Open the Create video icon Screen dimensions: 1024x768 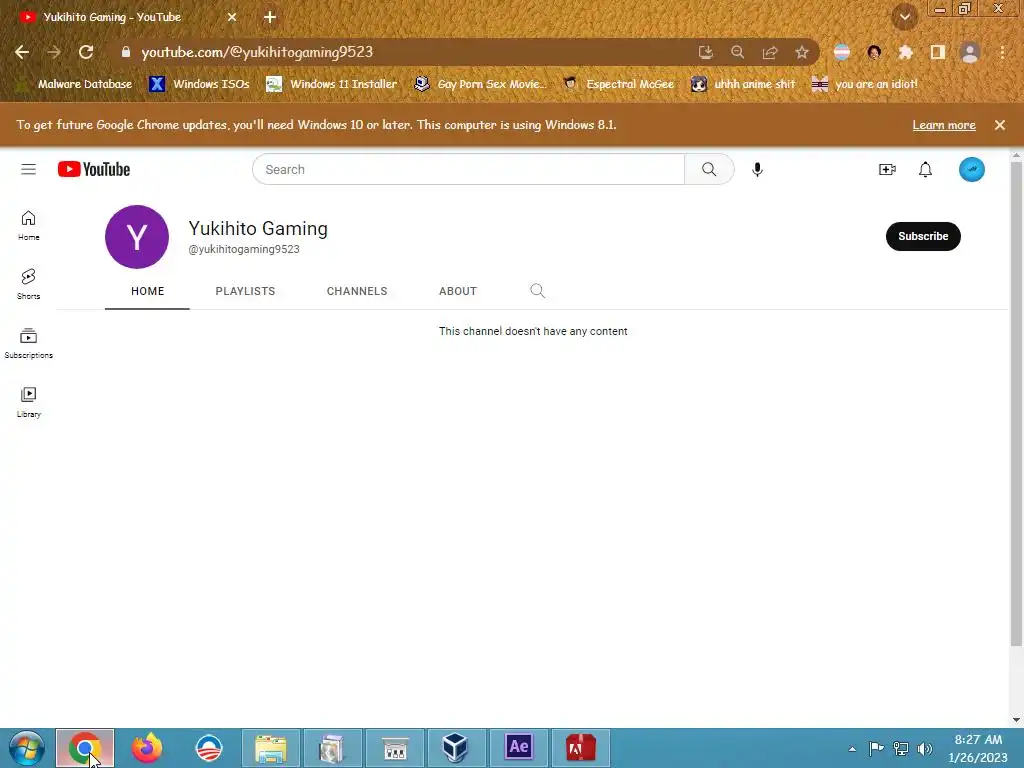887,170
